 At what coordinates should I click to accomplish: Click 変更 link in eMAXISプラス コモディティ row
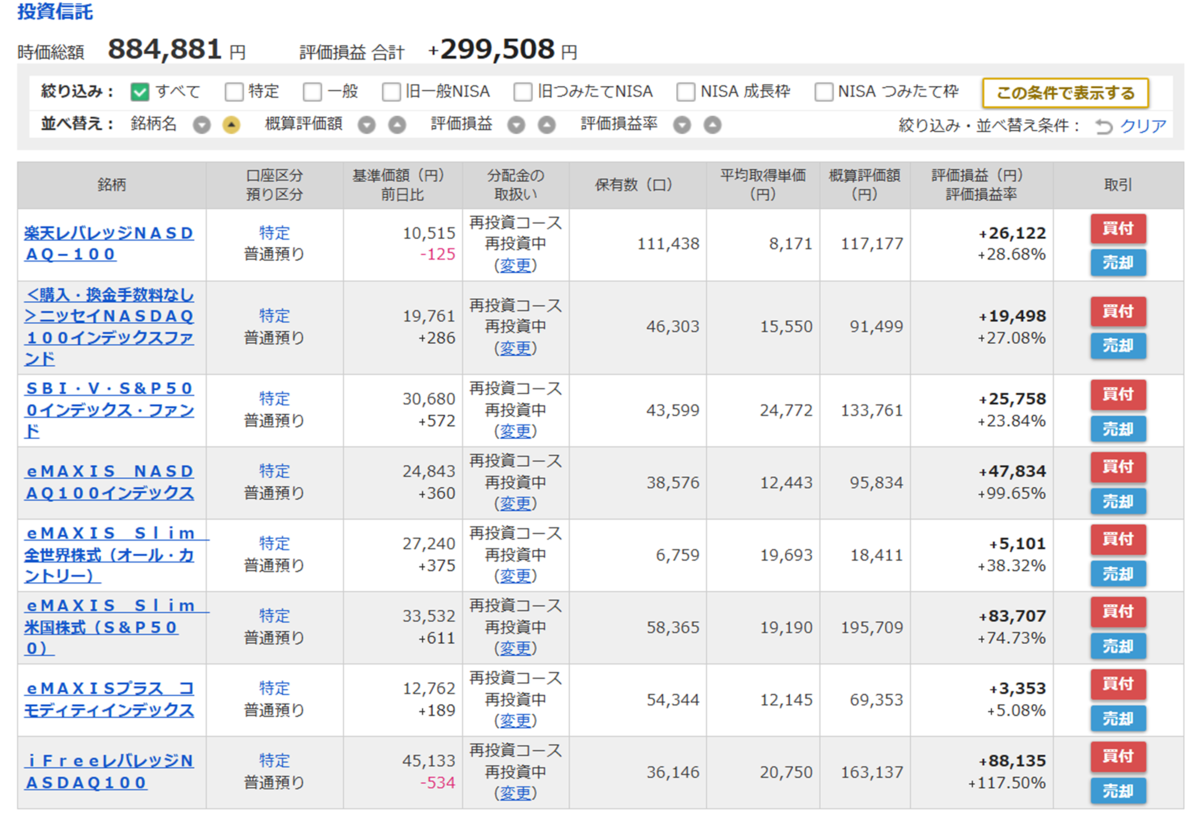click(516, 720)
